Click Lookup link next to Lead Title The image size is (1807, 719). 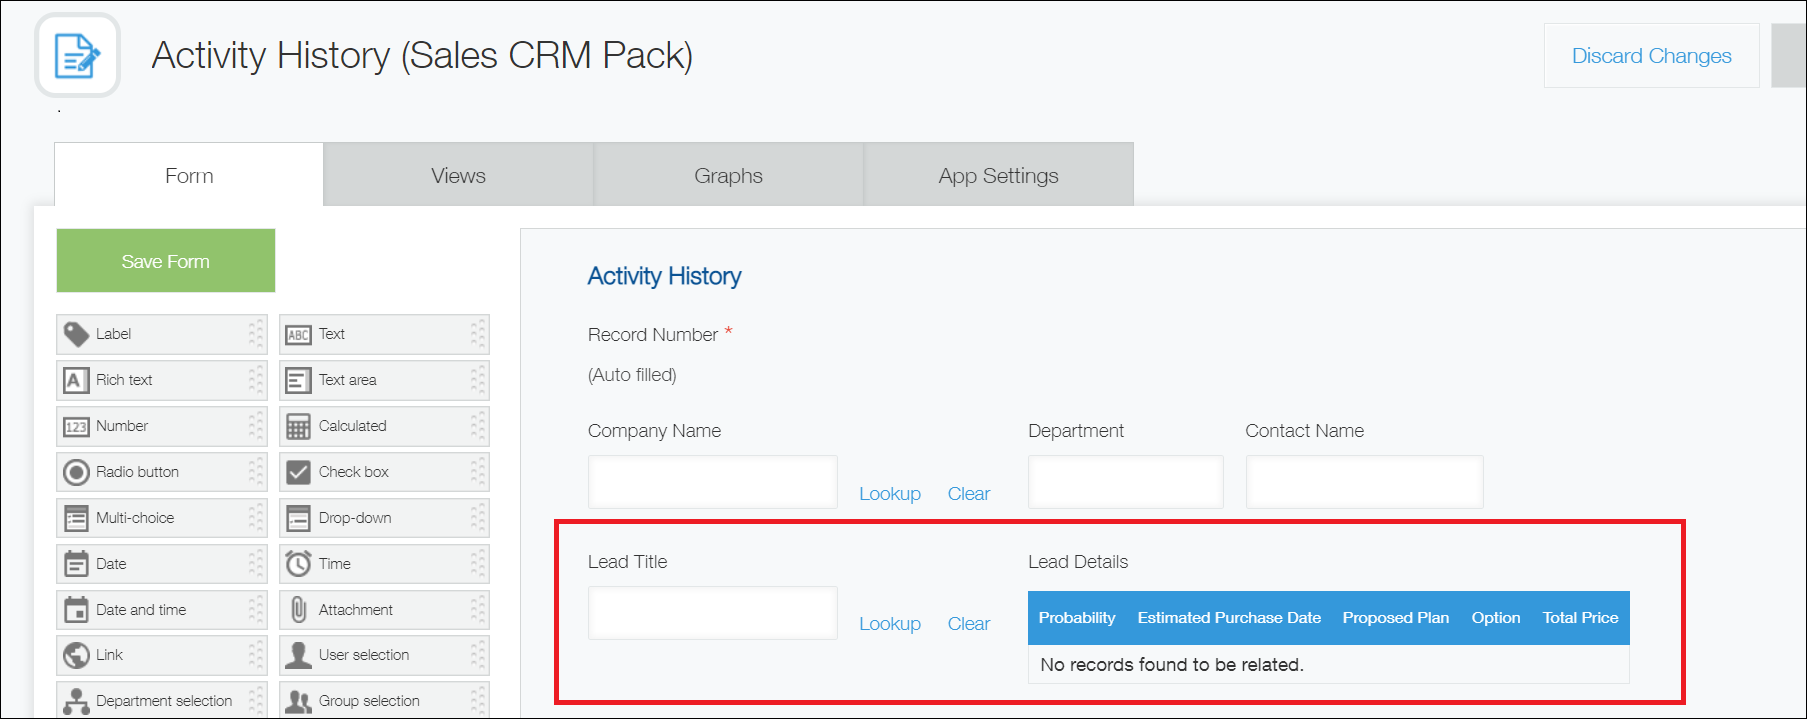point(889,624)
